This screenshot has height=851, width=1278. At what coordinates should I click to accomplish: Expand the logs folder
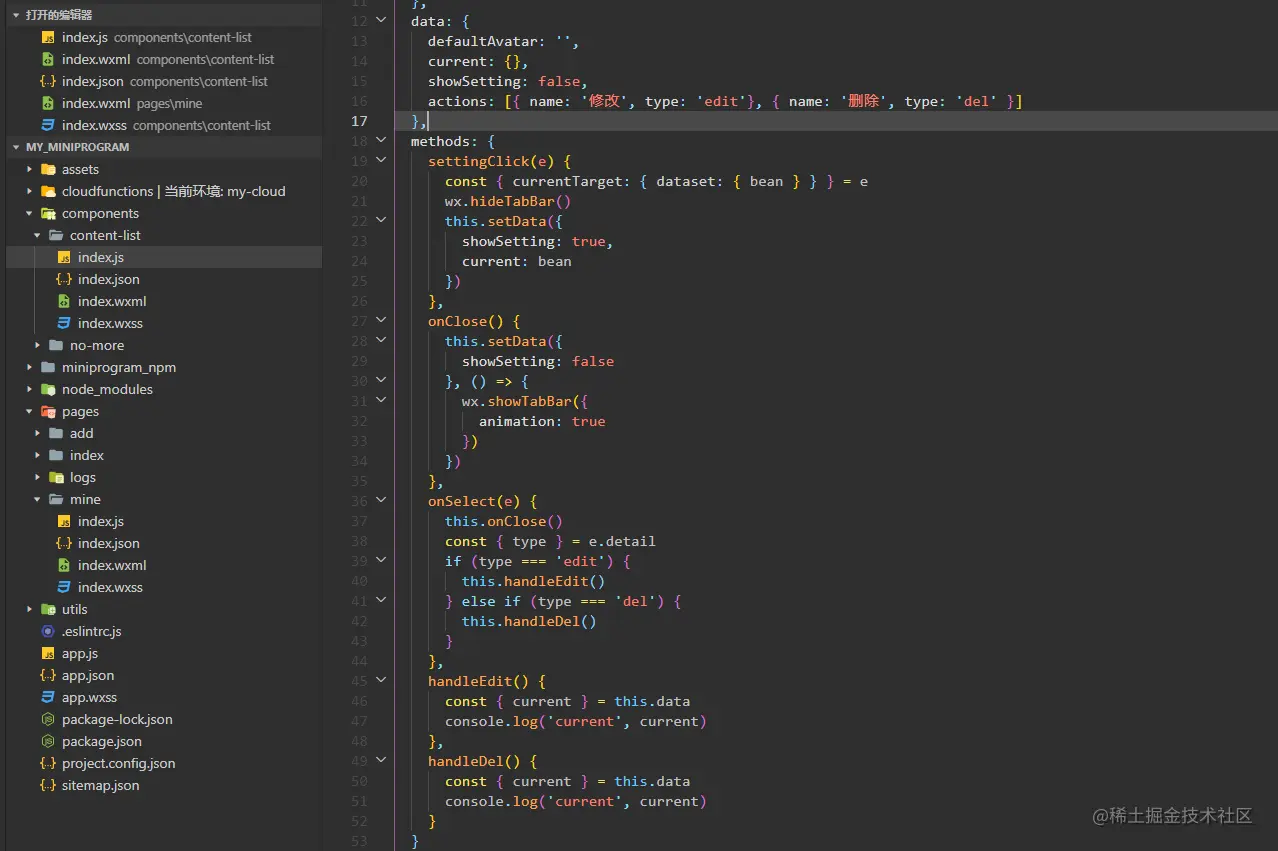coord(38,477)
